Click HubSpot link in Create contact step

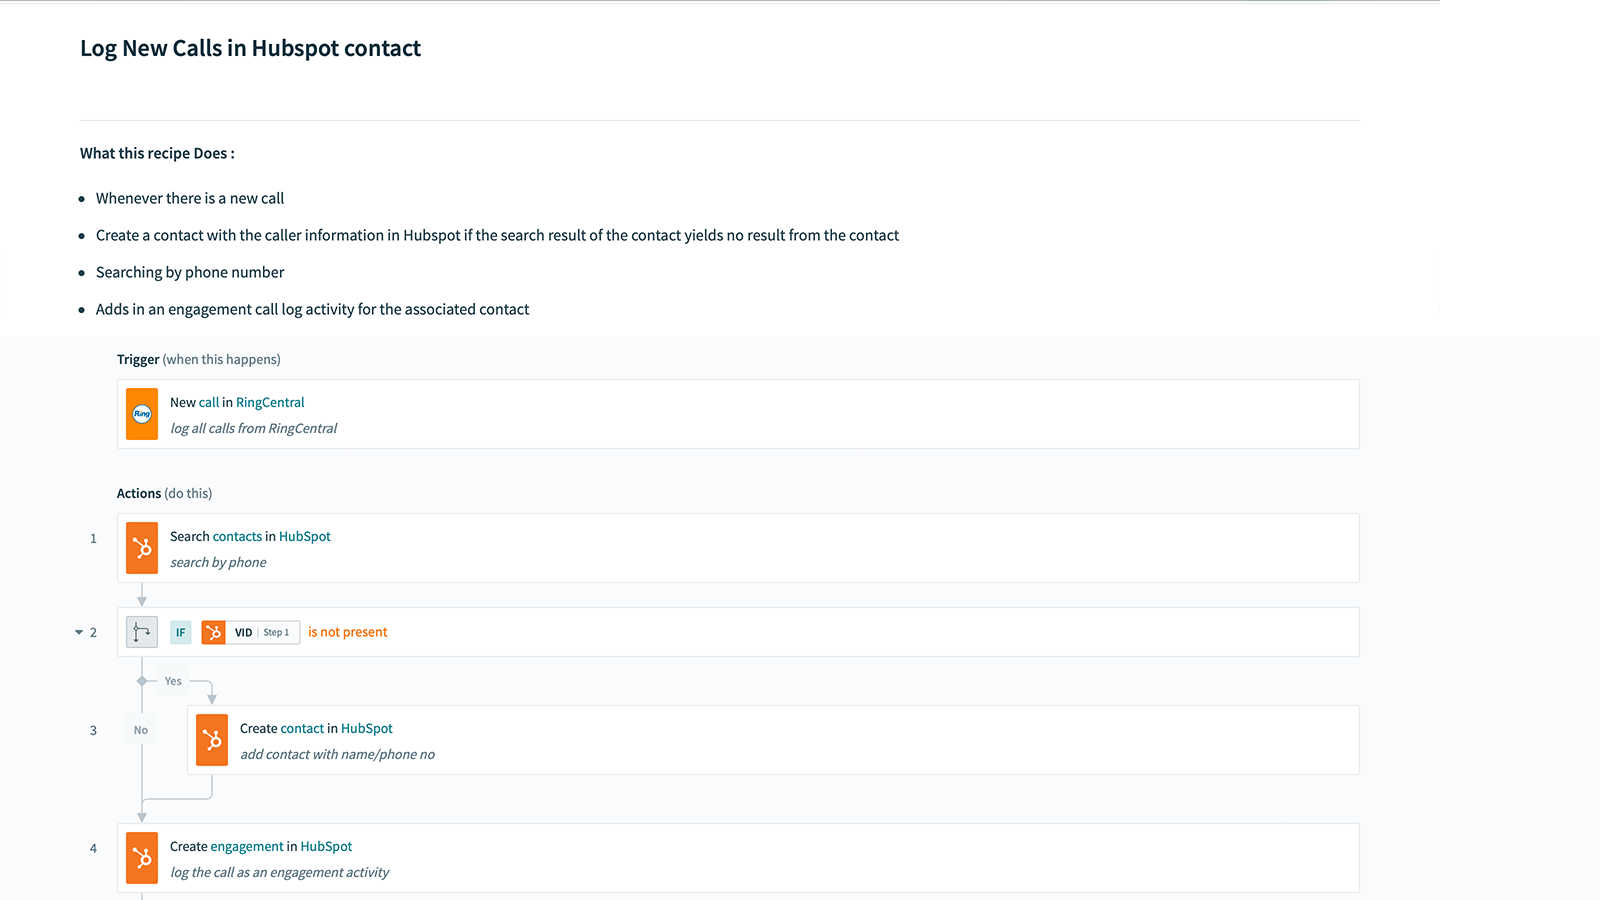pos(367,728)
